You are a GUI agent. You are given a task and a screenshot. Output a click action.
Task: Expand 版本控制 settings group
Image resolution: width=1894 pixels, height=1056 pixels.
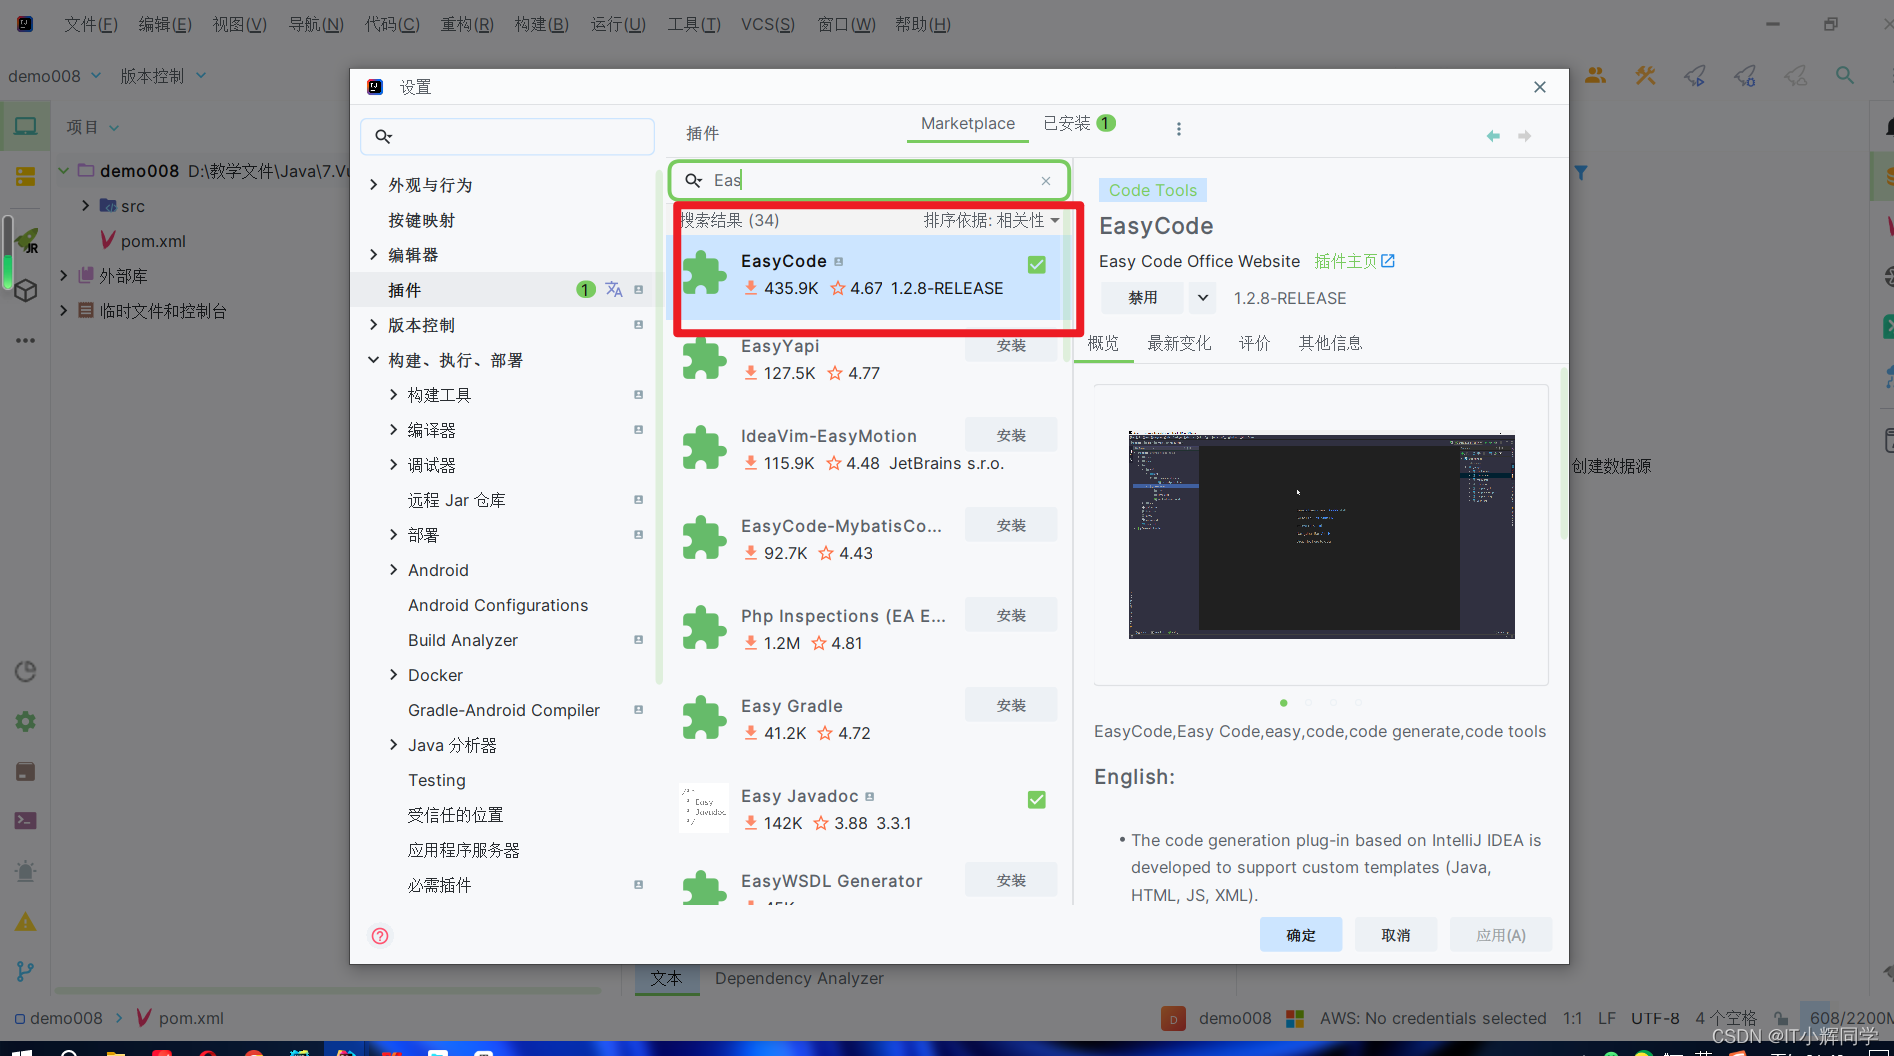(373, 324)
